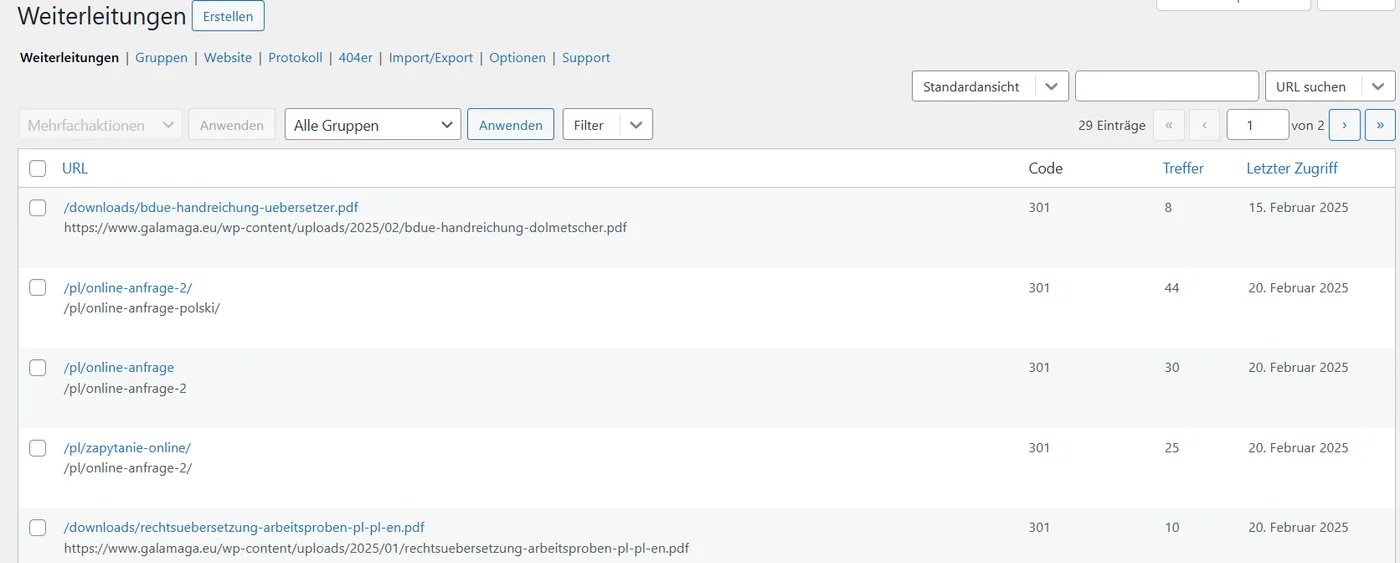Image resolution: width=1400 pixels, height=563 pixels.
Task: Open the Mehrfachaktionen dropdown
Action: (x=100, y=125)
